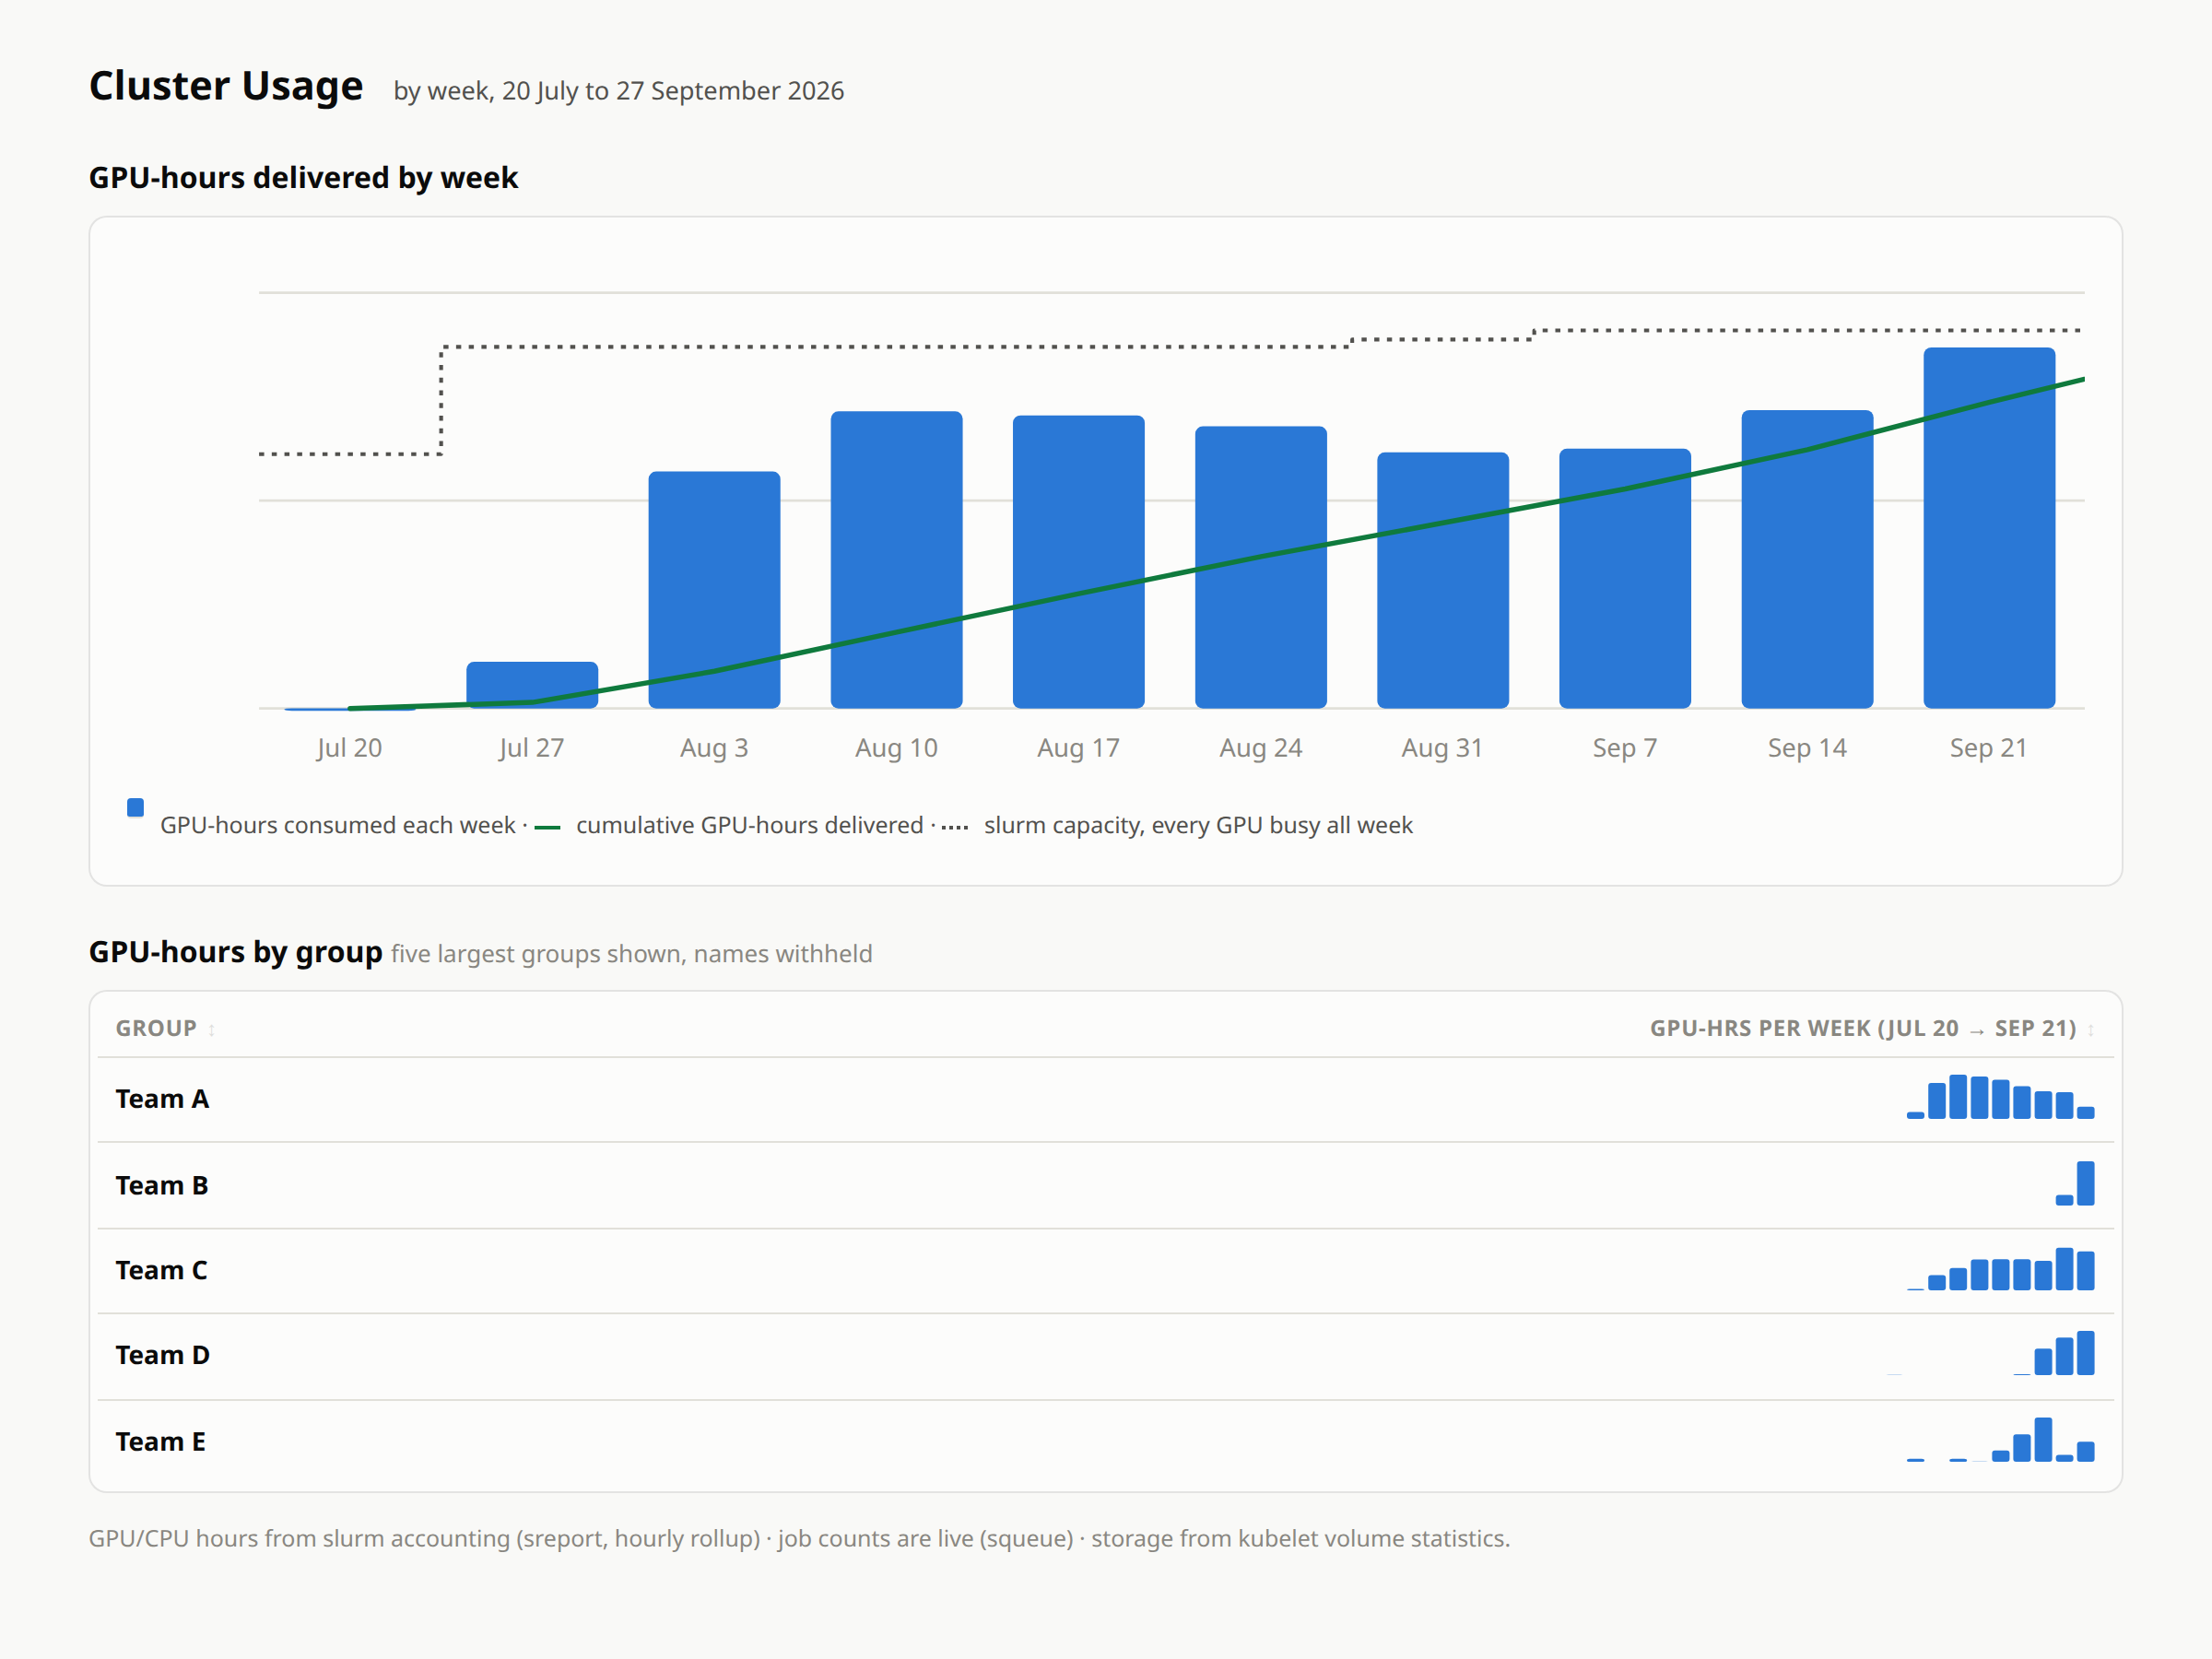Click Team E's weekly sparkline
Screen dimensions: 2212x1659
2000,1439
